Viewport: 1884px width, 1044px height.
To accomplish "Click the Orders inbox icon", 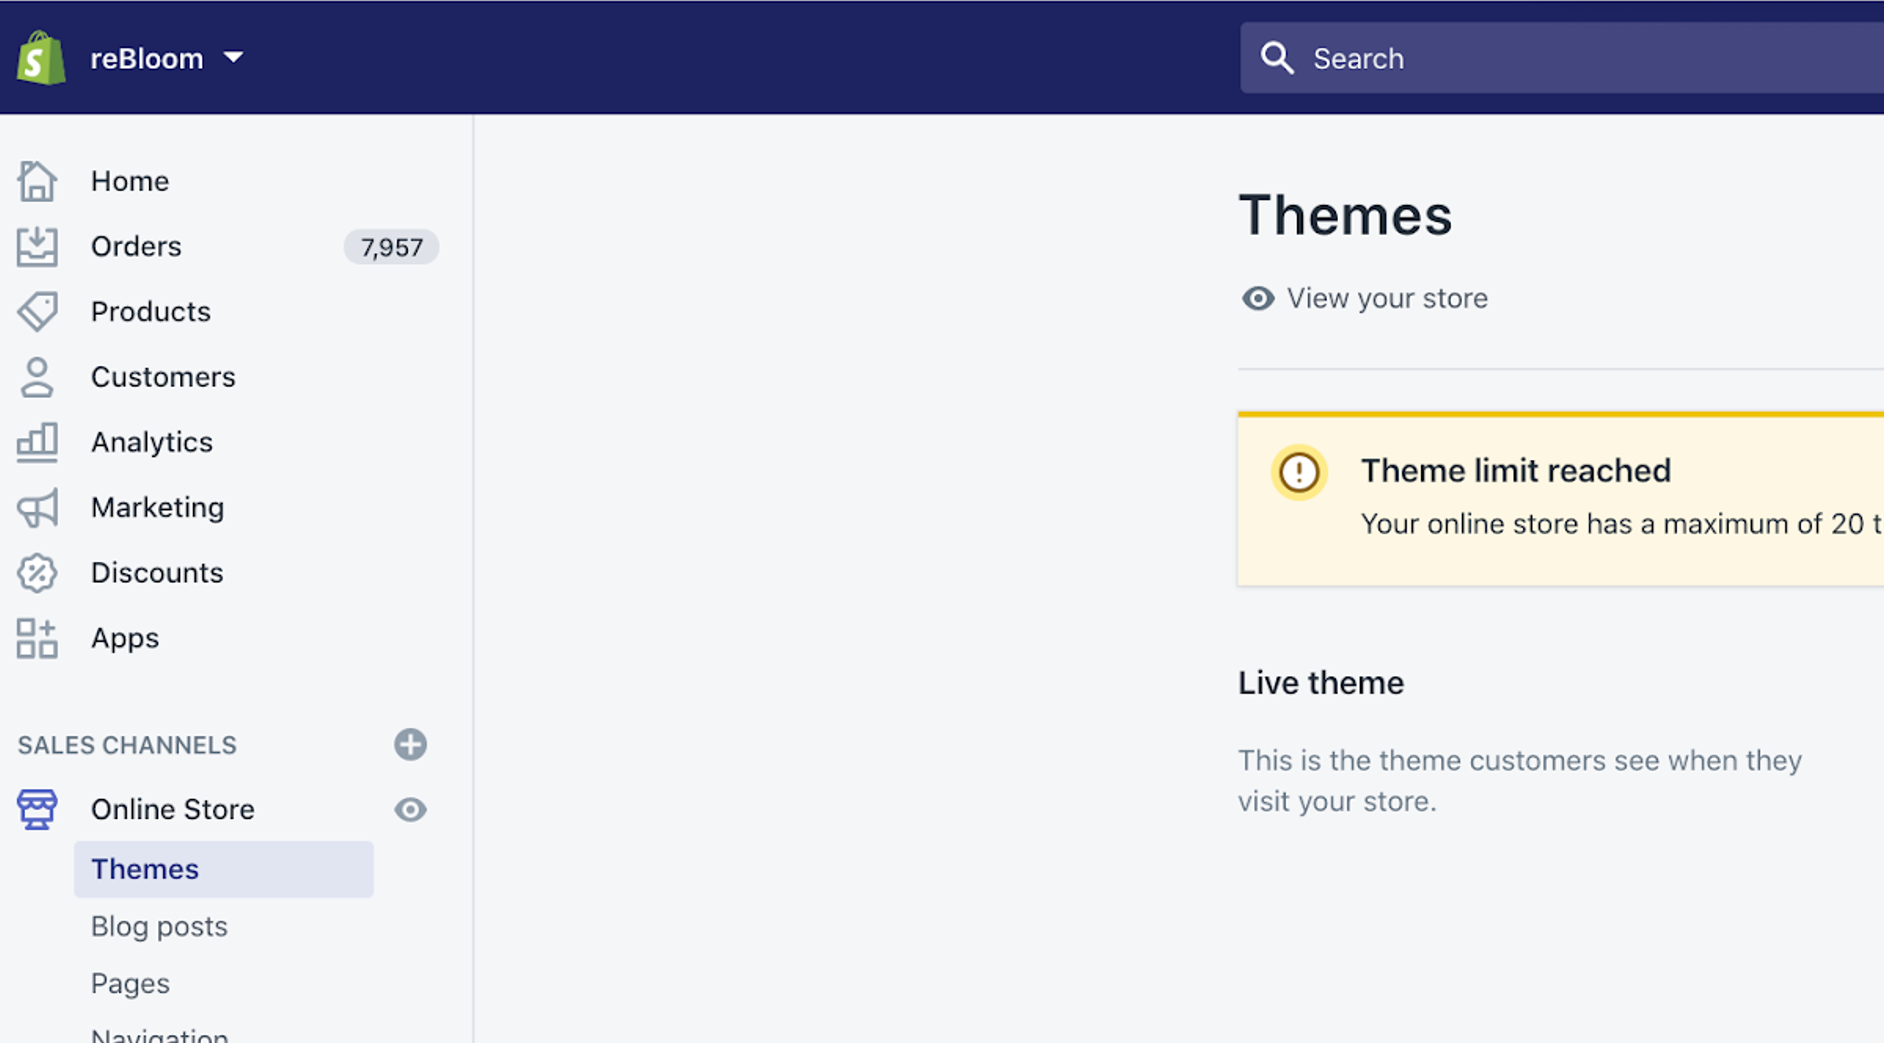I will pos(37,246).
